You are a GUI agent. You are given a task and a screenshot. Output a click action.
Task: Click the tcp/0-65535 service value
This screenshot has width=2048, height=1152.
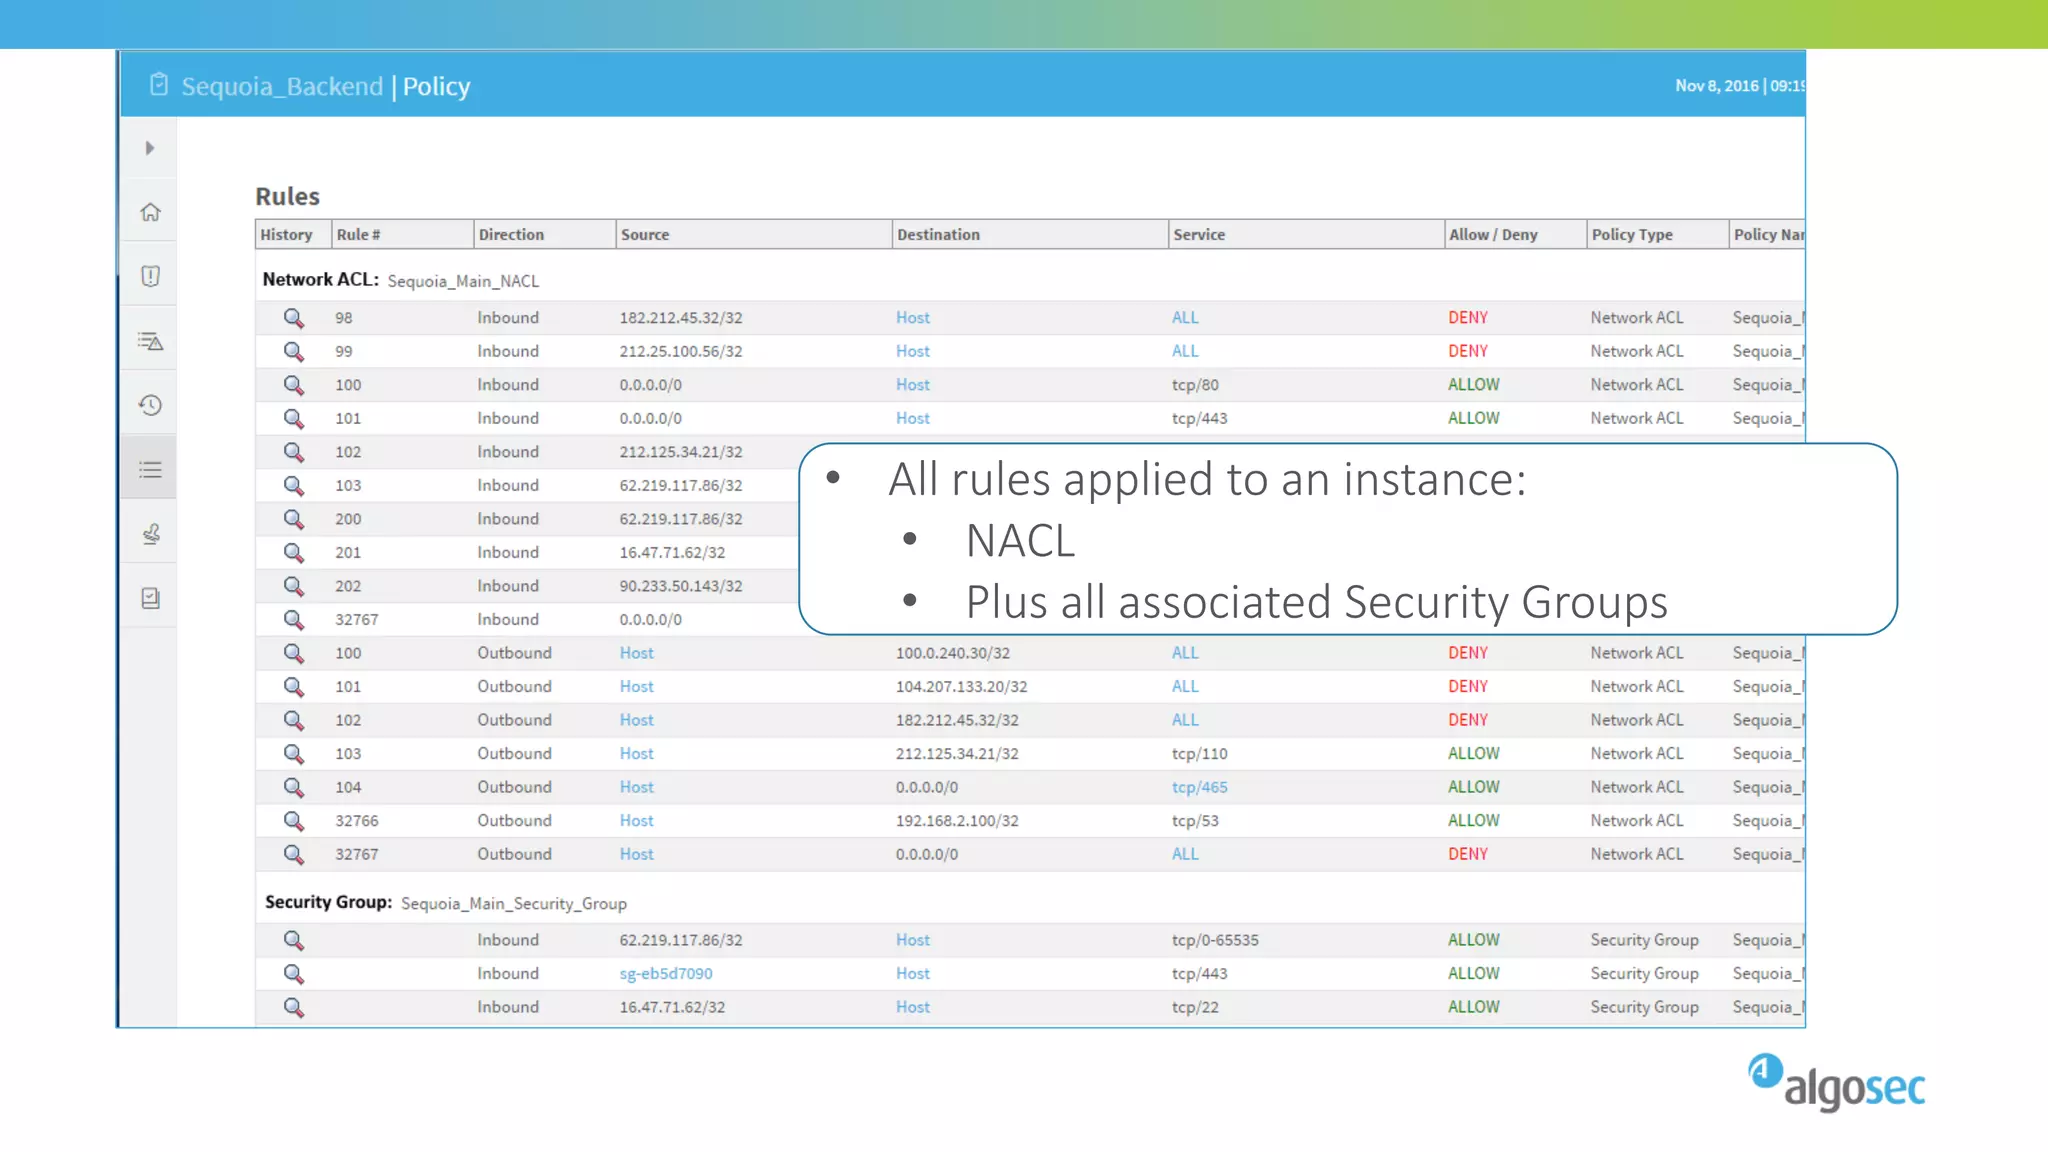click(1215, 940)
